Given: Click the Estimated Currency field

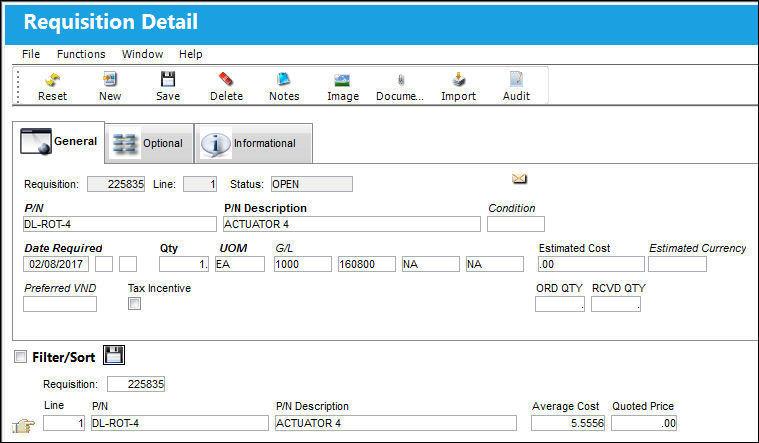Looking at the screenshot, I should [x=677, y=264].
